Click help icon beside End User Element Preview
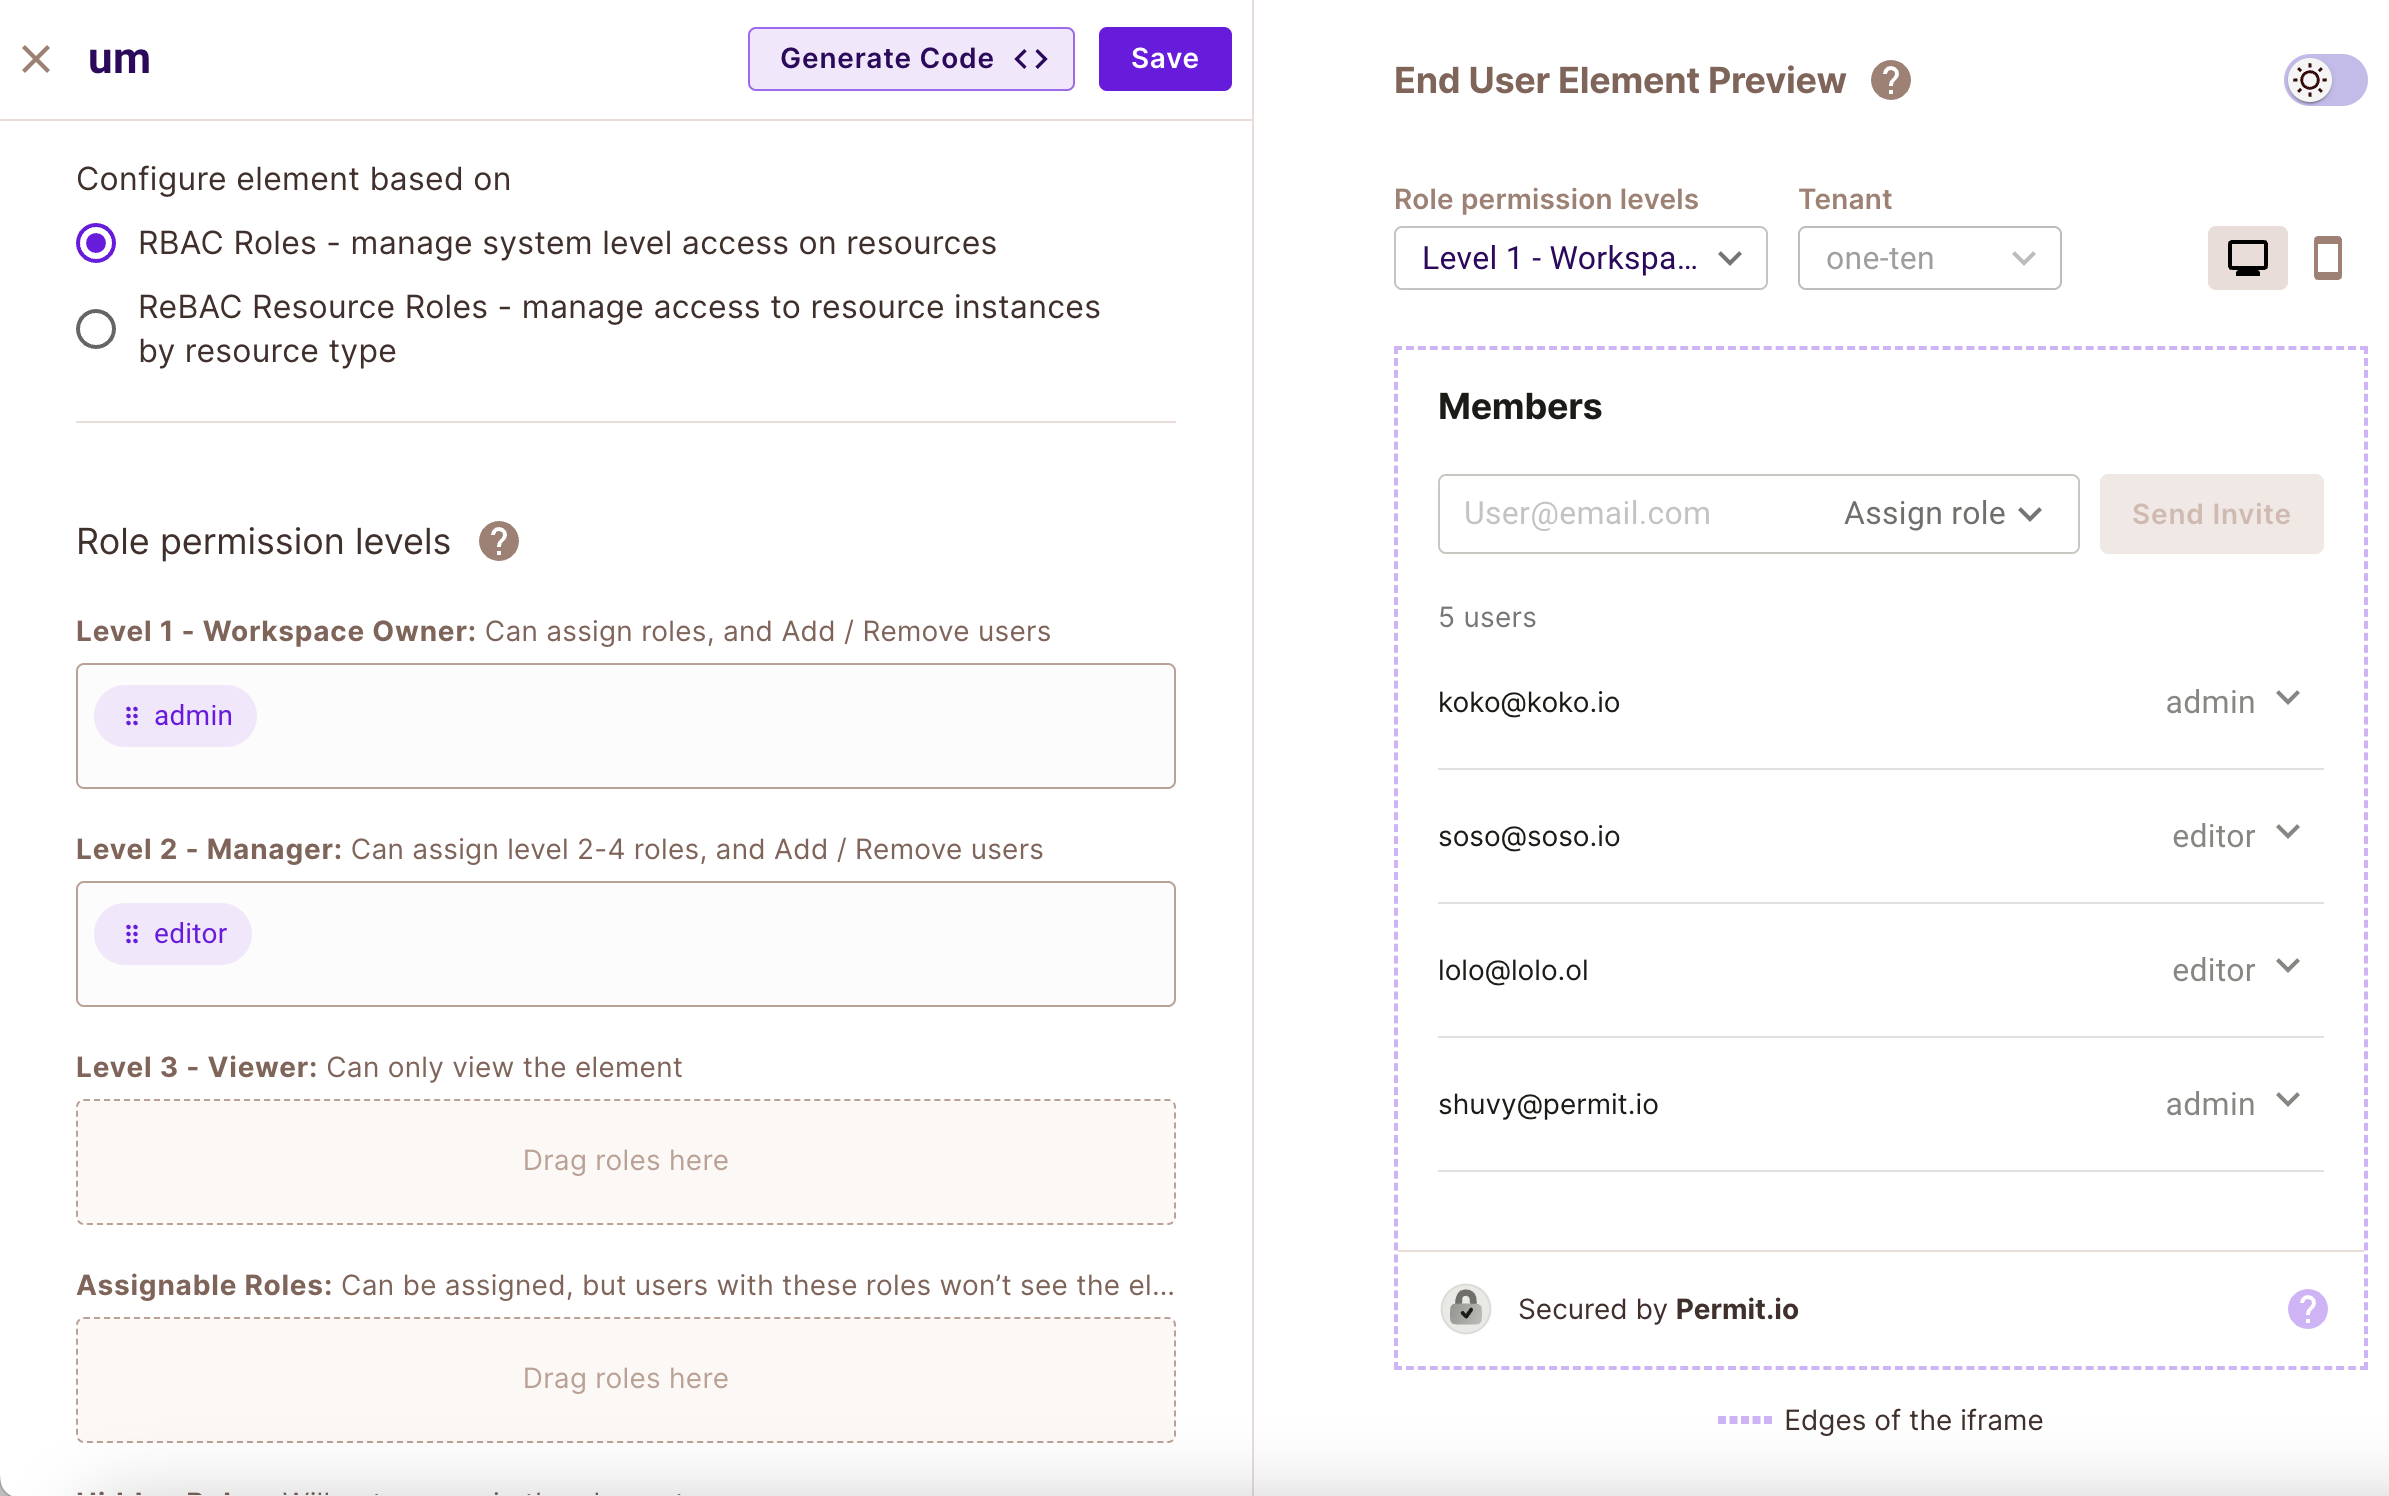Viewport: 2389px width, 1496px height. (x=1890, y=80)
